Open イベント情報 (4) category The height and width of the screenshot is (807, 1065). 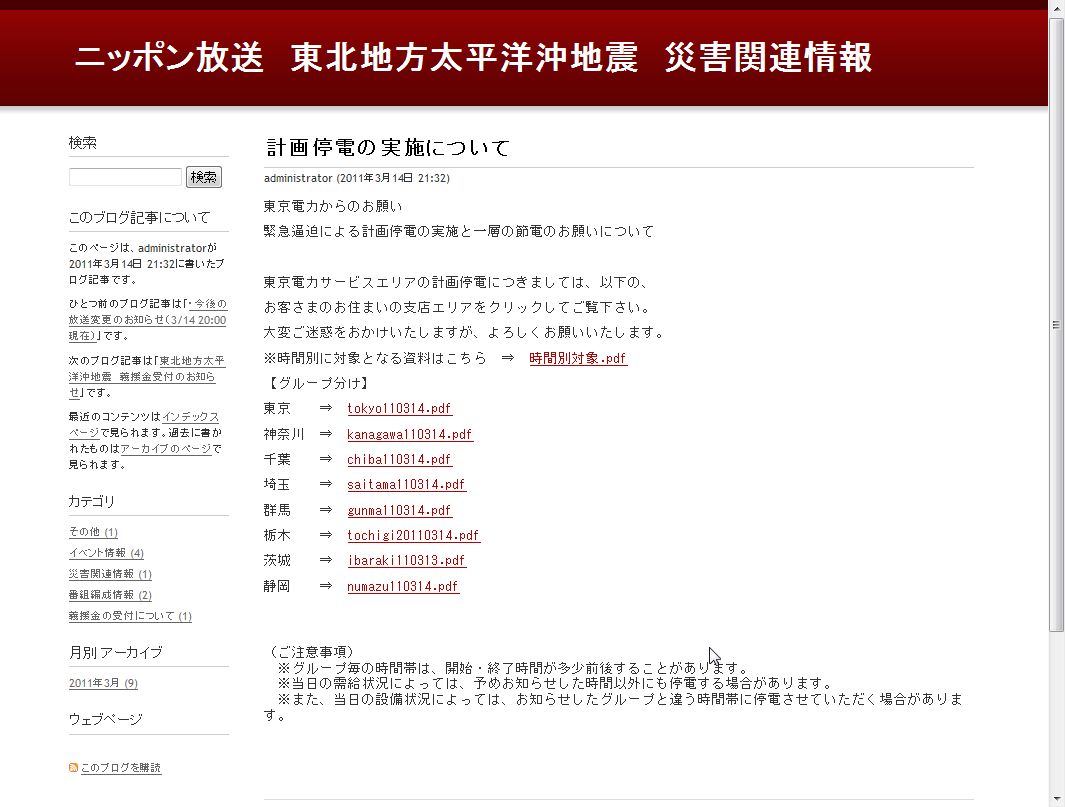click(106, 553)
